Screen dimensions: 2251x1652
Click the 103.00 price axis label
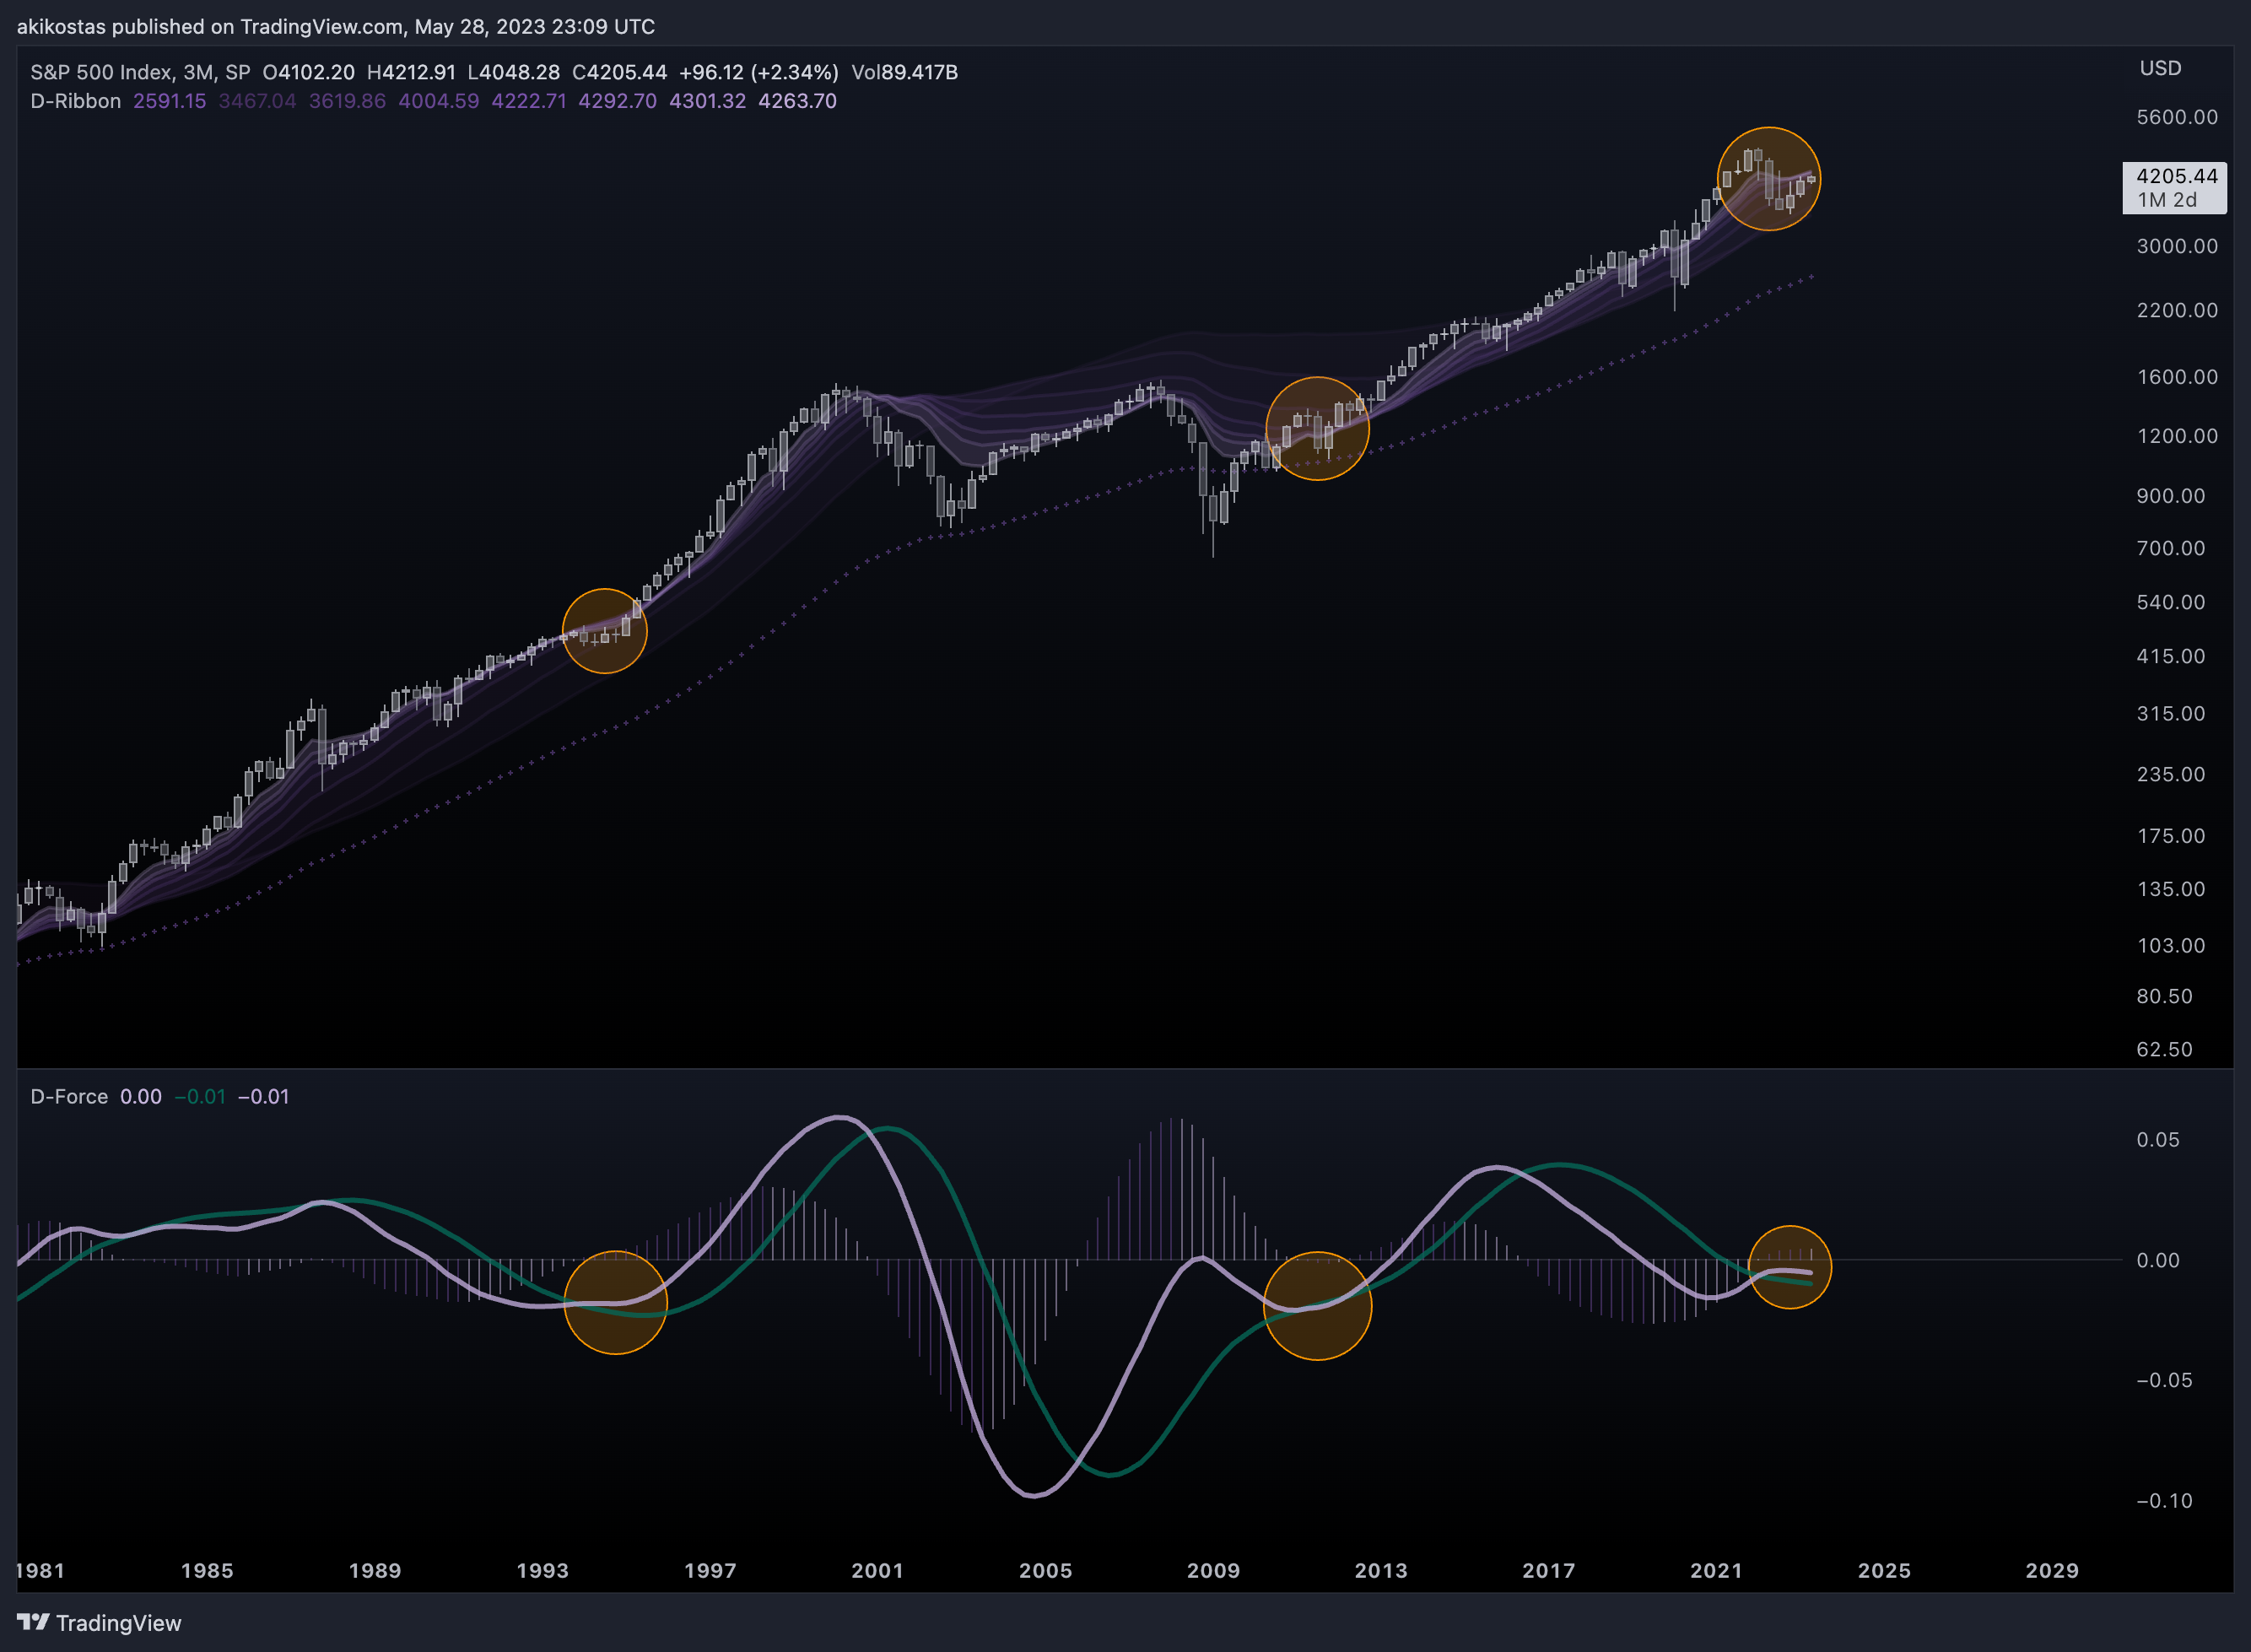(2170, 945)
